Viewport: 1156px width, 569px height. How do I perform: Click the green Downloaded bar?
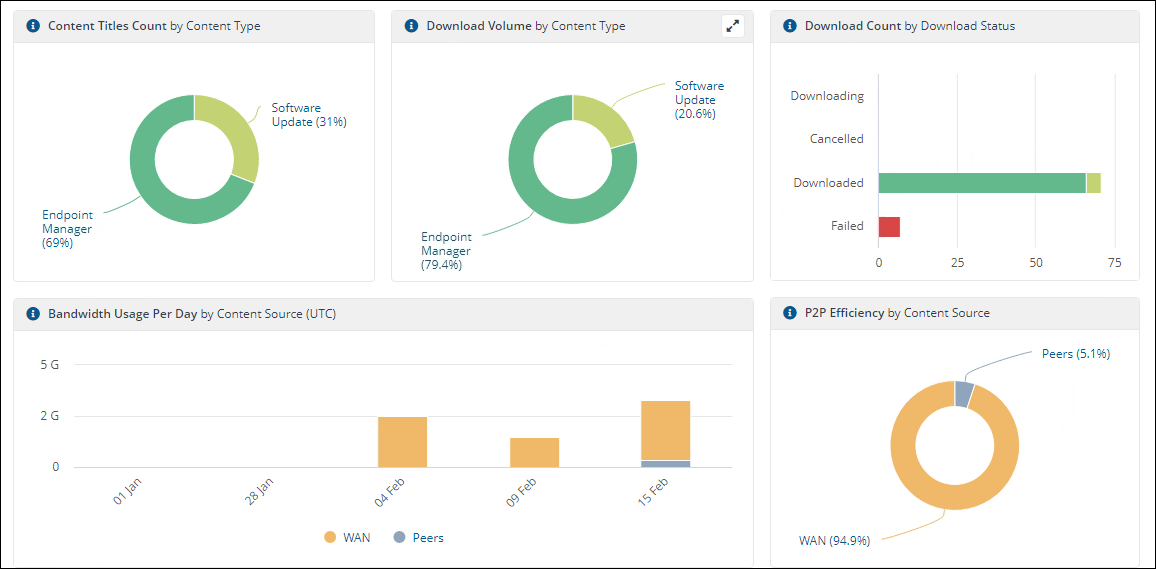pos(980,183)
